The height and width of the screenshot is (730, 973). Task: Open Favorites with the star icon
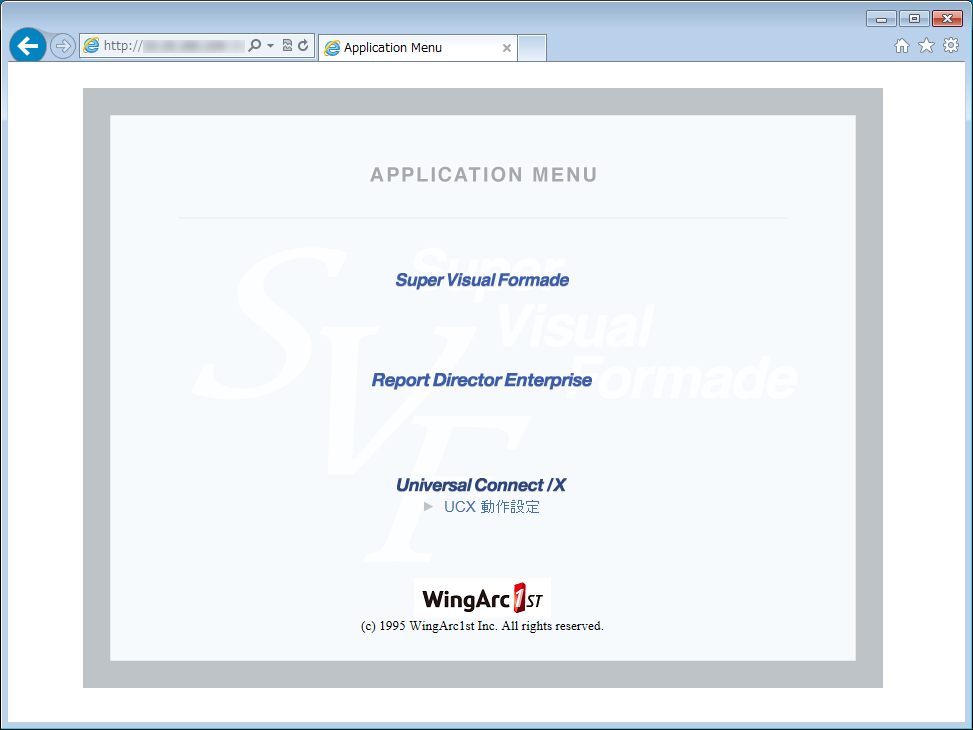(926, 45)
